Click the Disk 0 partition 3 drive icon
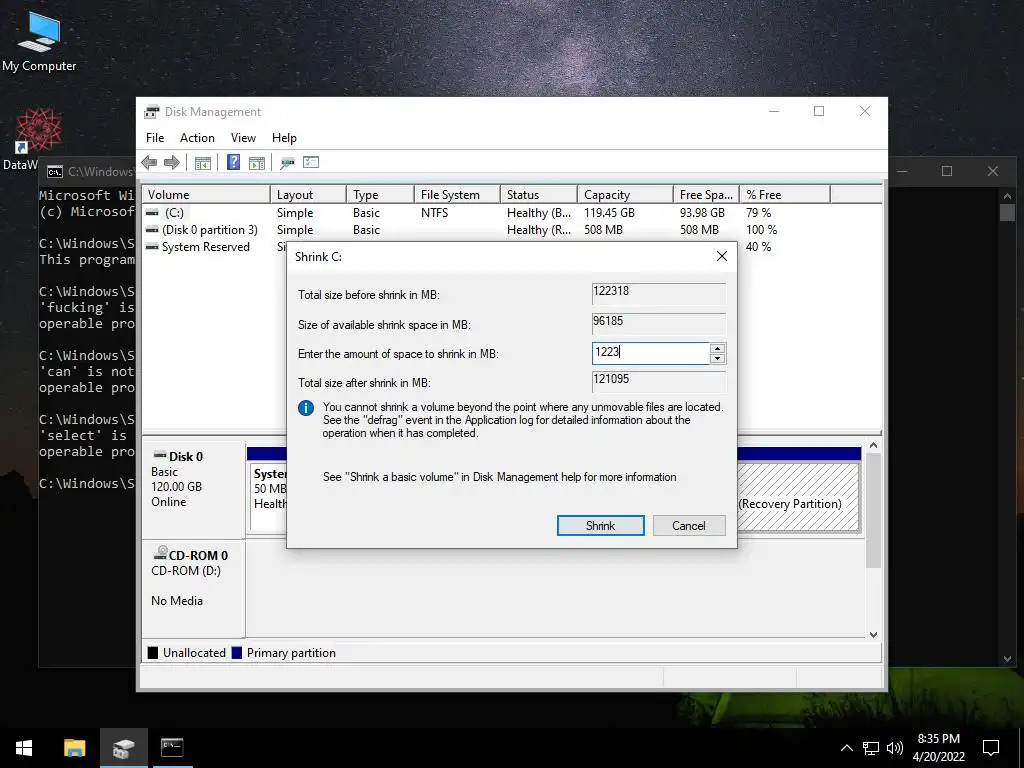This screenshot has height=768, width=1024. [x=152, y=230]
